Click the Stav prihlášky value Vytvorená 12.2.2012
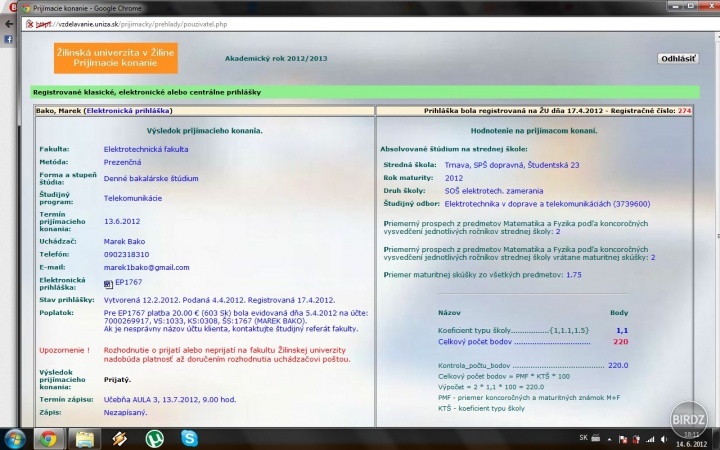The width and height of the screenshot is (720, 450). (219, 300)
